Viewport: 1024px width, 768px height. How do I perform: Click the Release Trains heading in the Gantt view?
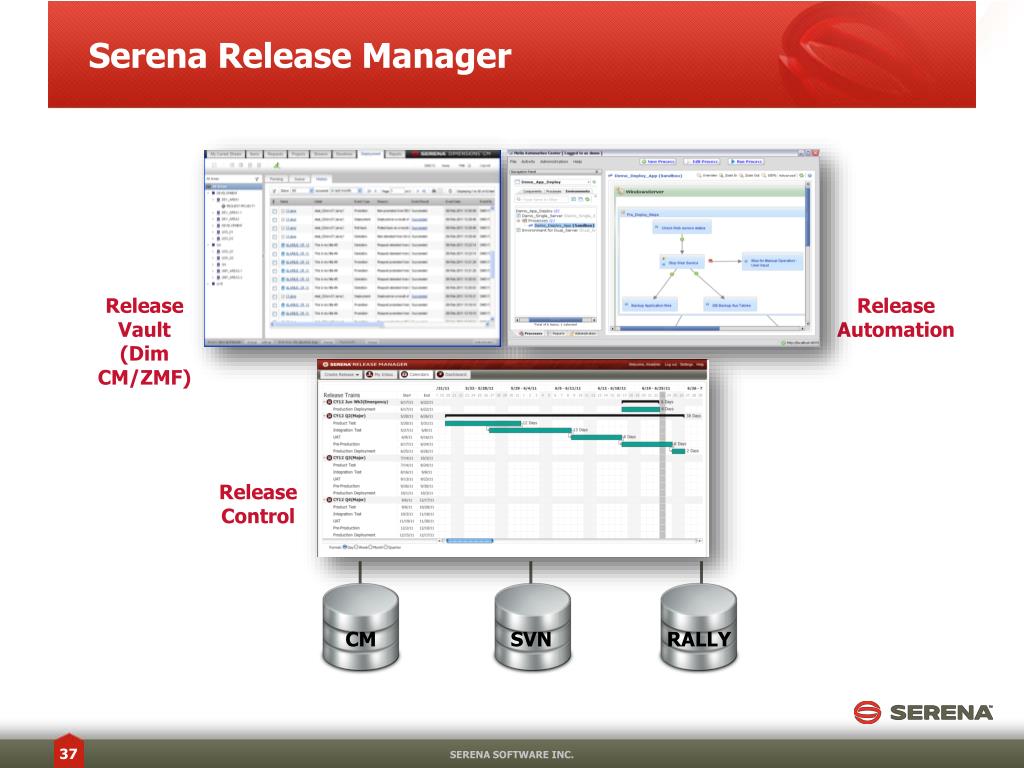tap(342, 395)
